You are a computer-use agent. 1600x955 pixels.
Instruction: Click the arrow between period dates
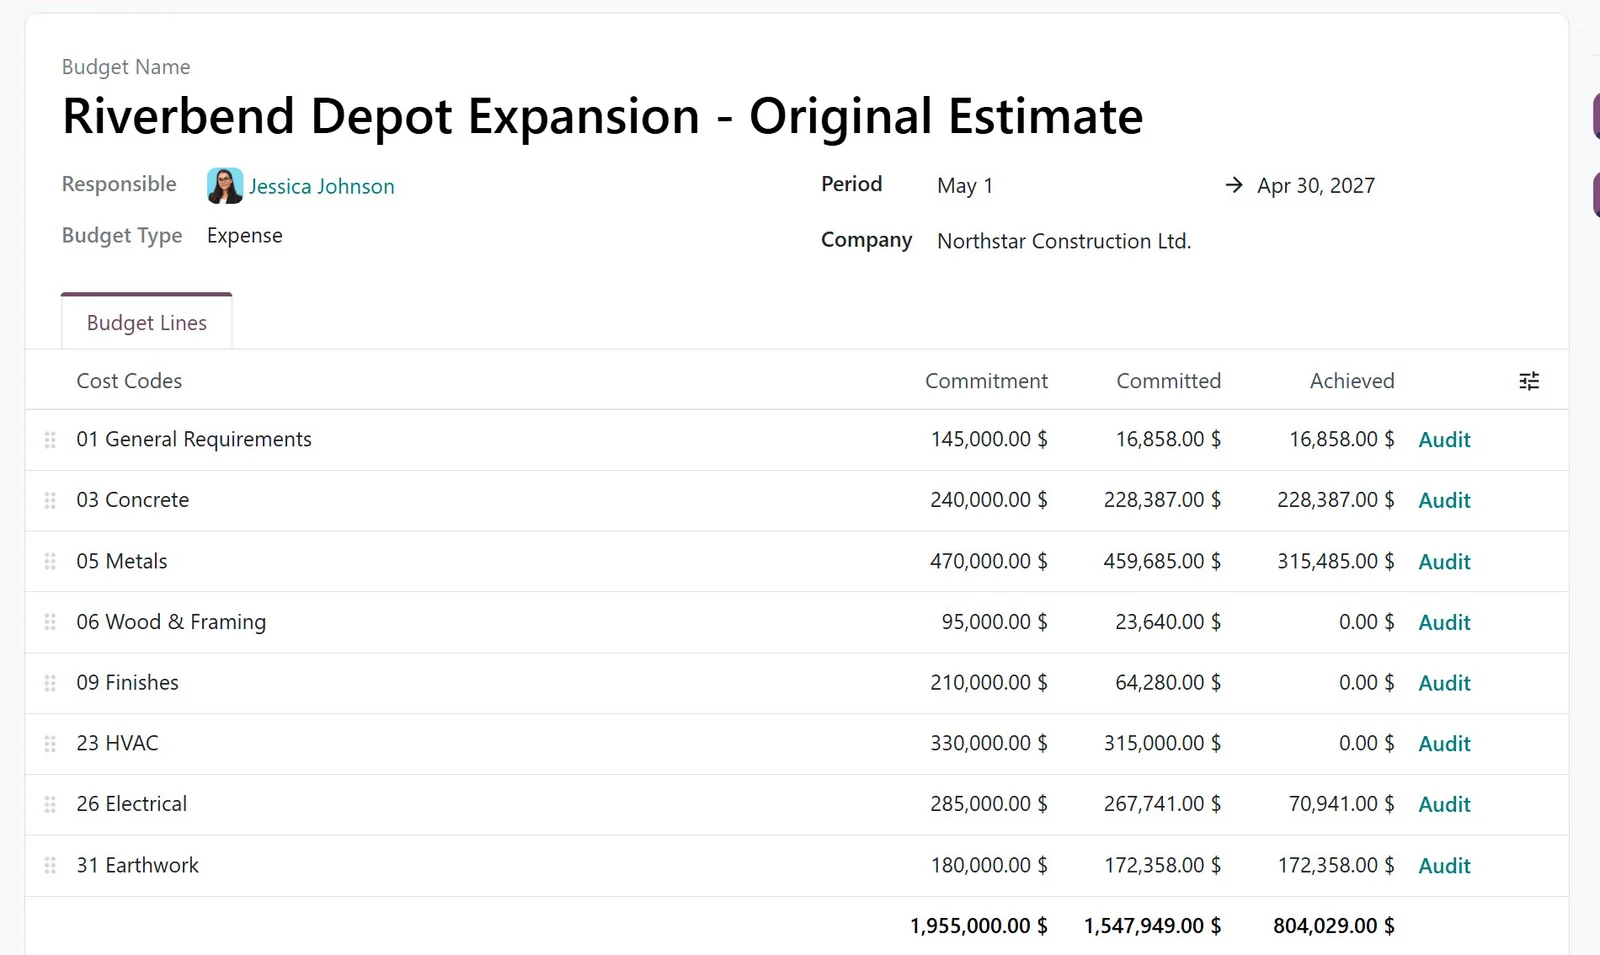(x=1234, y=185)
